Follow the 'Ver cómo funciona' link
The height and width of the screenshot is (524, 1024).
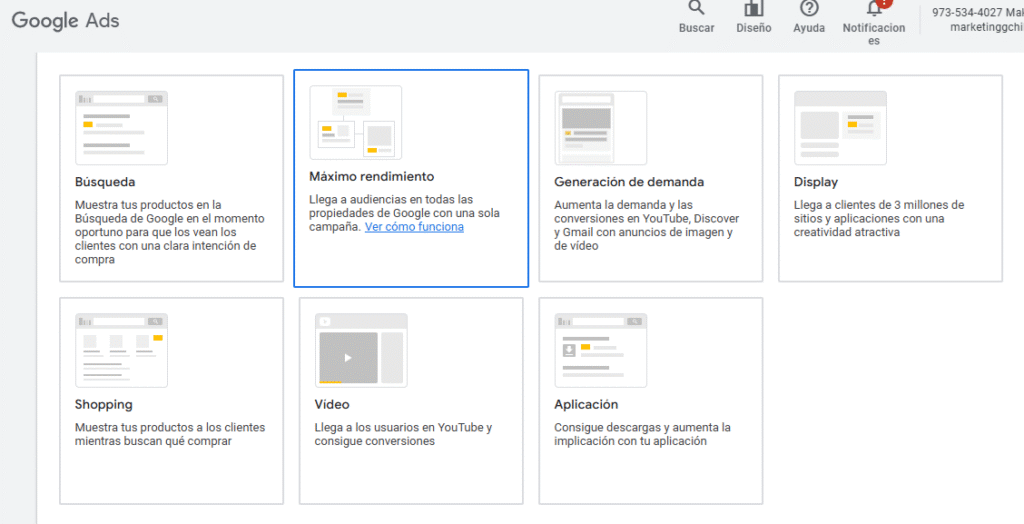point(414,227)
